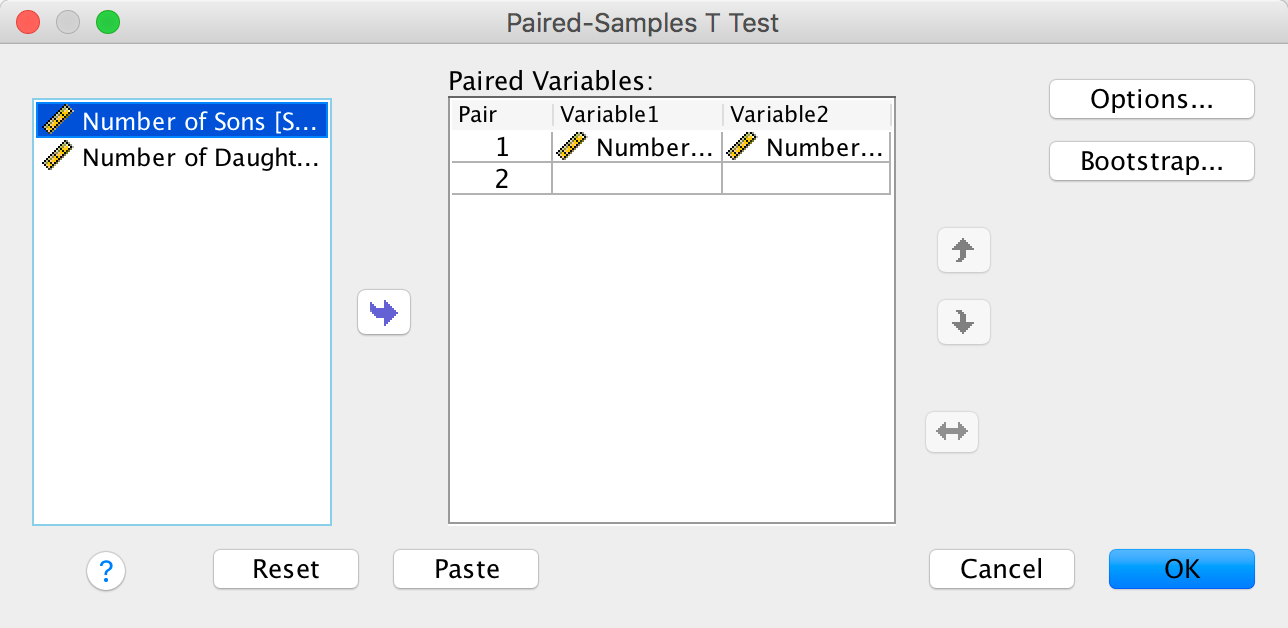Click the blue transfer arrow button
The image size is (1288, 628).
(x=384, y=313)
